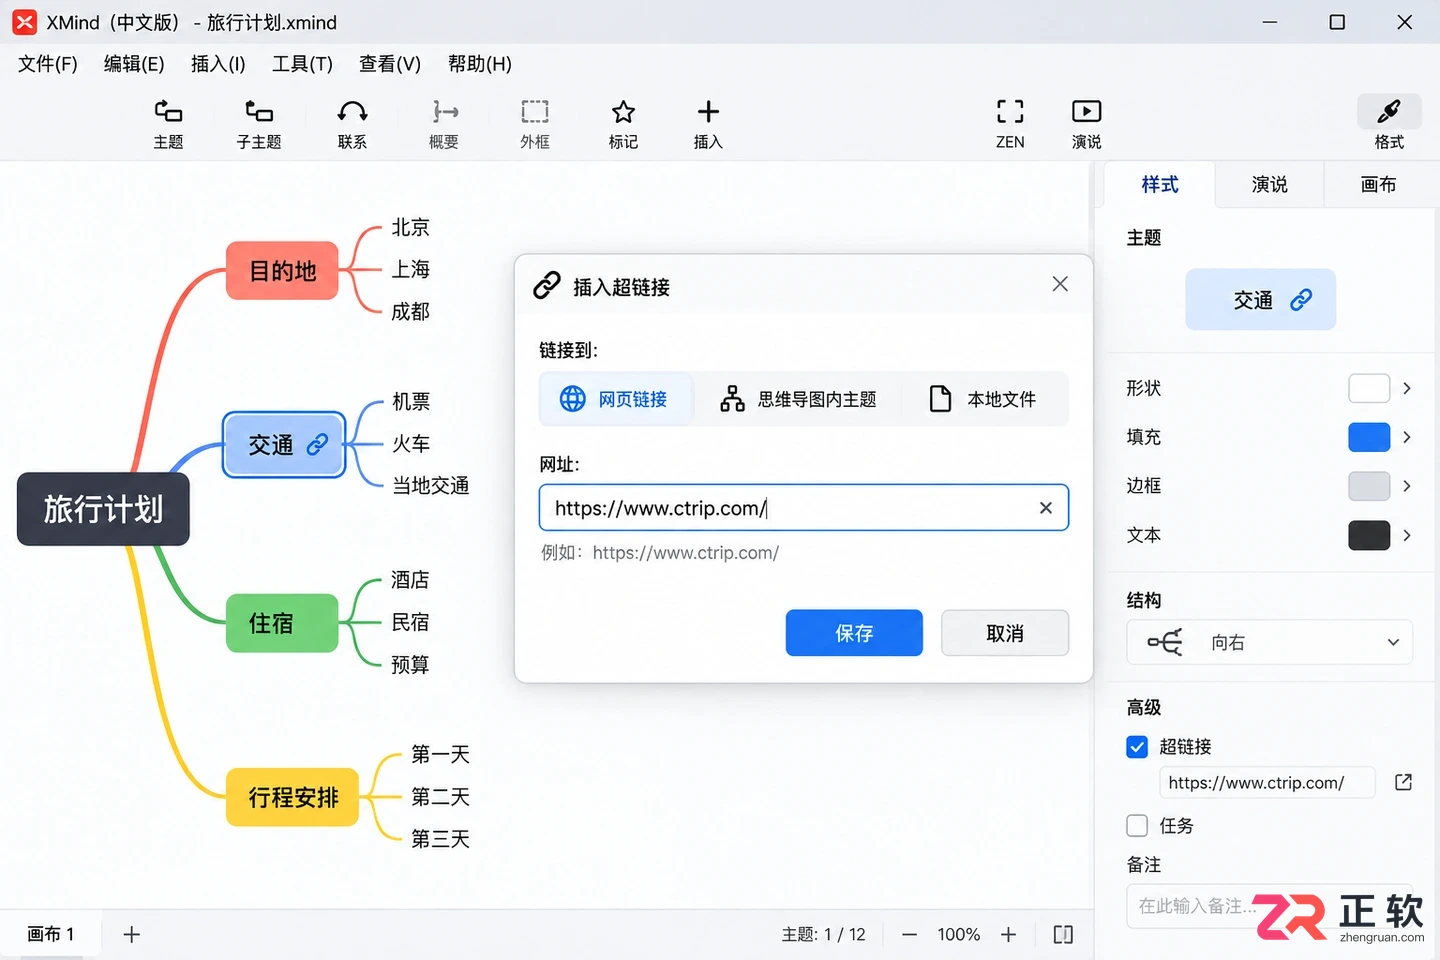Start 演说 presentation mode from toolbar

pos(1086,124)
